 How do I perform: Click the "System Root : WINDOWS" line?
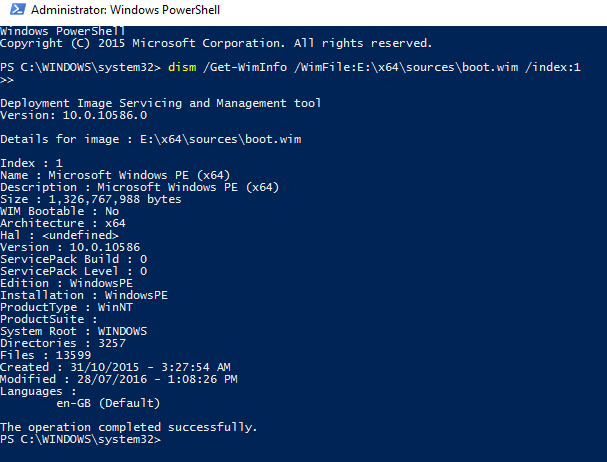click(74, 331)
